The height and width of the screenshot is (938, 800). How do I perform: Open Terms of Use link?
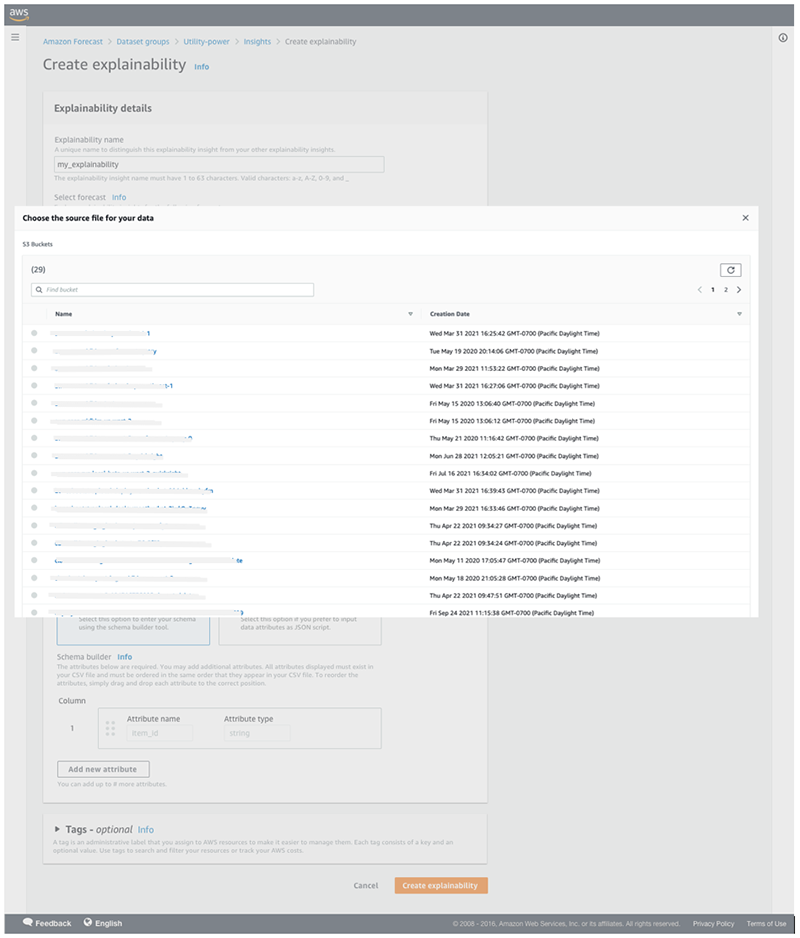click(x=766, y=924)
